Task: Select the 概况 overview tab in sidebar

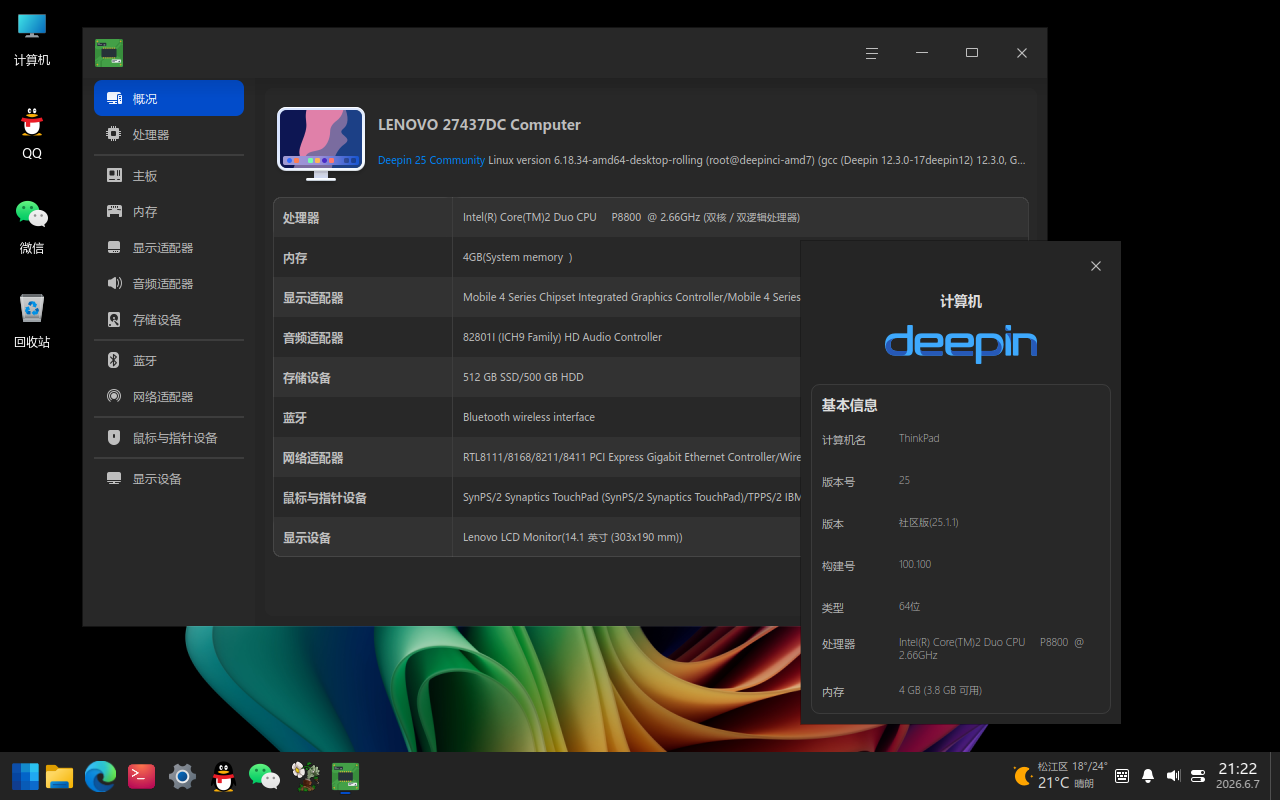Action: 169,98
